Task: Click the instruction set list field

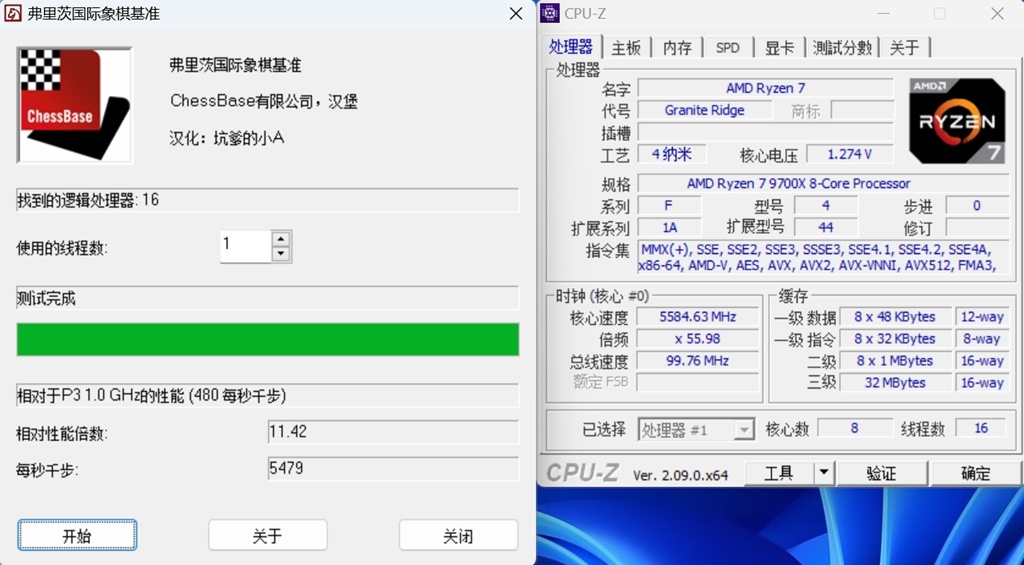Action: 824,257
